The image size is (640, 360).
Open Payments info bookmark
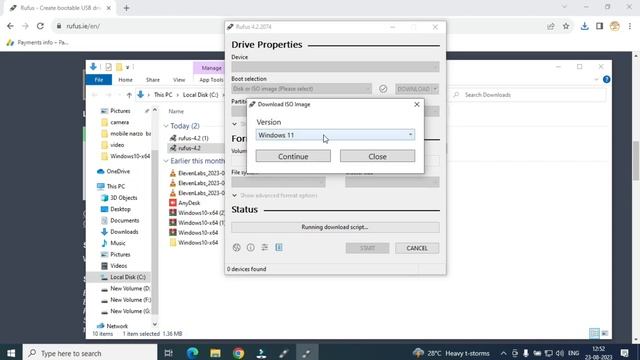[x=38, y=42]
